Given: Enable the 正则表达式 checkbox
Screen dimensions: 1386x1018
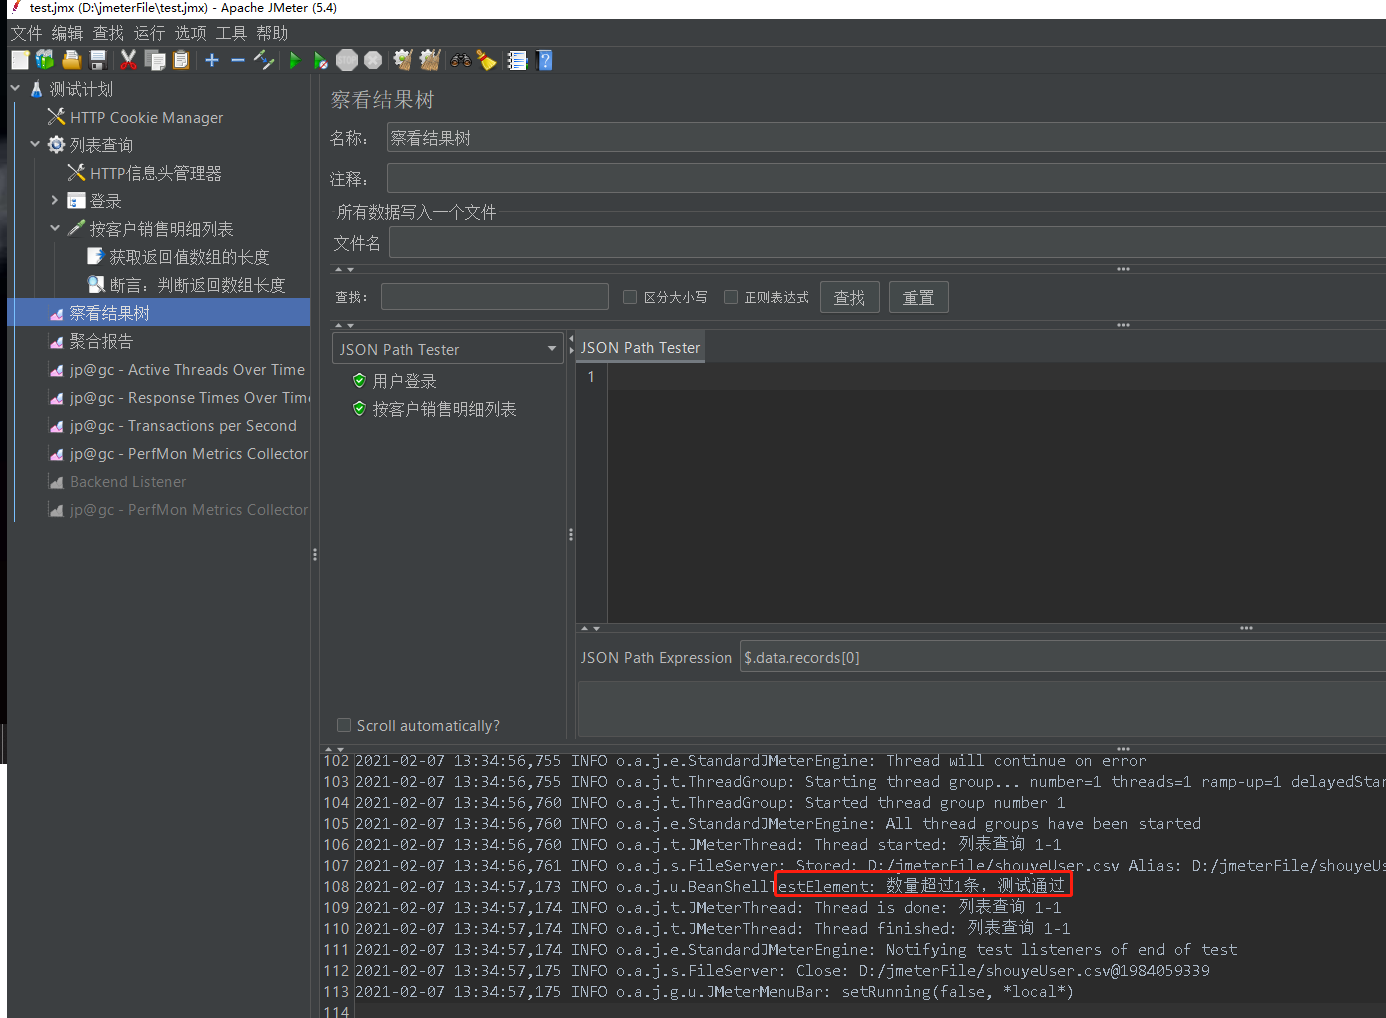Looking at the screenshot, I should click(x=731, y=297).
